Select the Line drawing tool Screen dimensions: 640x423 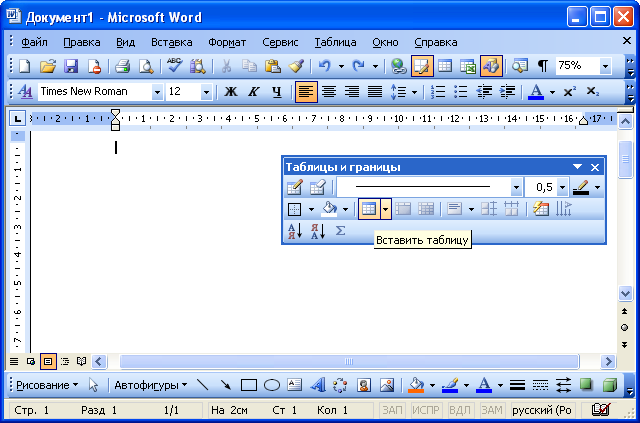click(203, 385)
